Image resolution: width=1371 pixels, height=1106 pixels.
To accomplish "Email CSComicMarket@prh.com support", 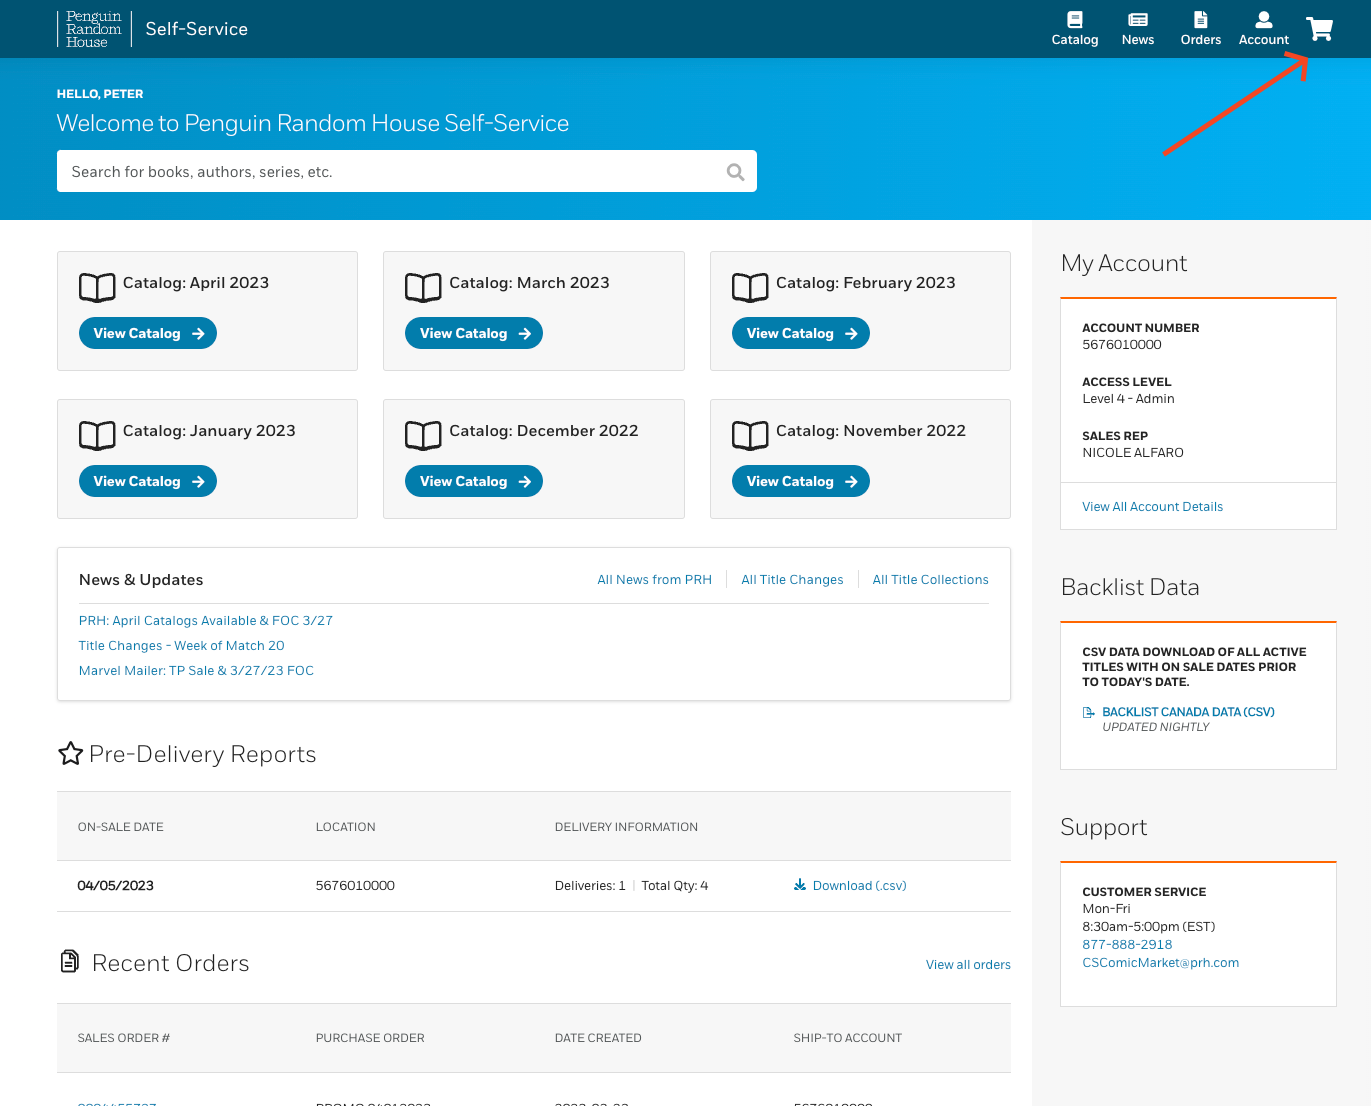I will point(1160,963).
